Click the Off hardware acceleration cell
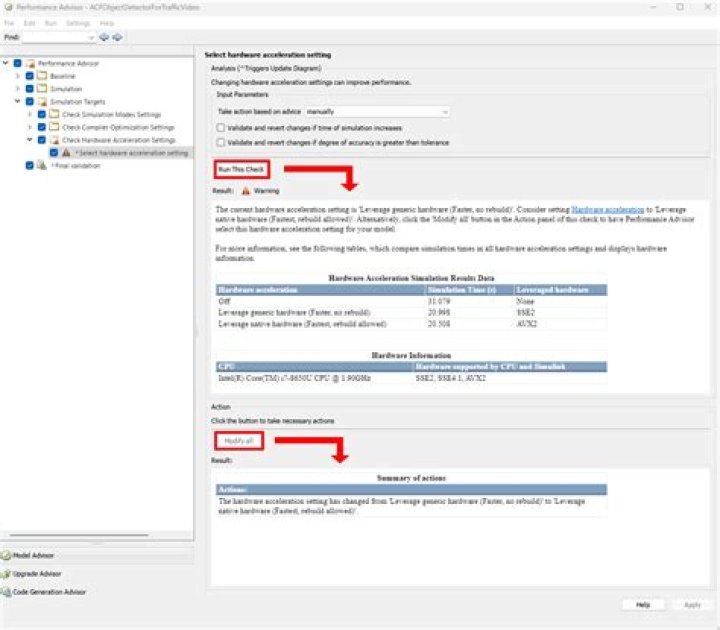The image size is (720, 630). [x=225, y=301]
